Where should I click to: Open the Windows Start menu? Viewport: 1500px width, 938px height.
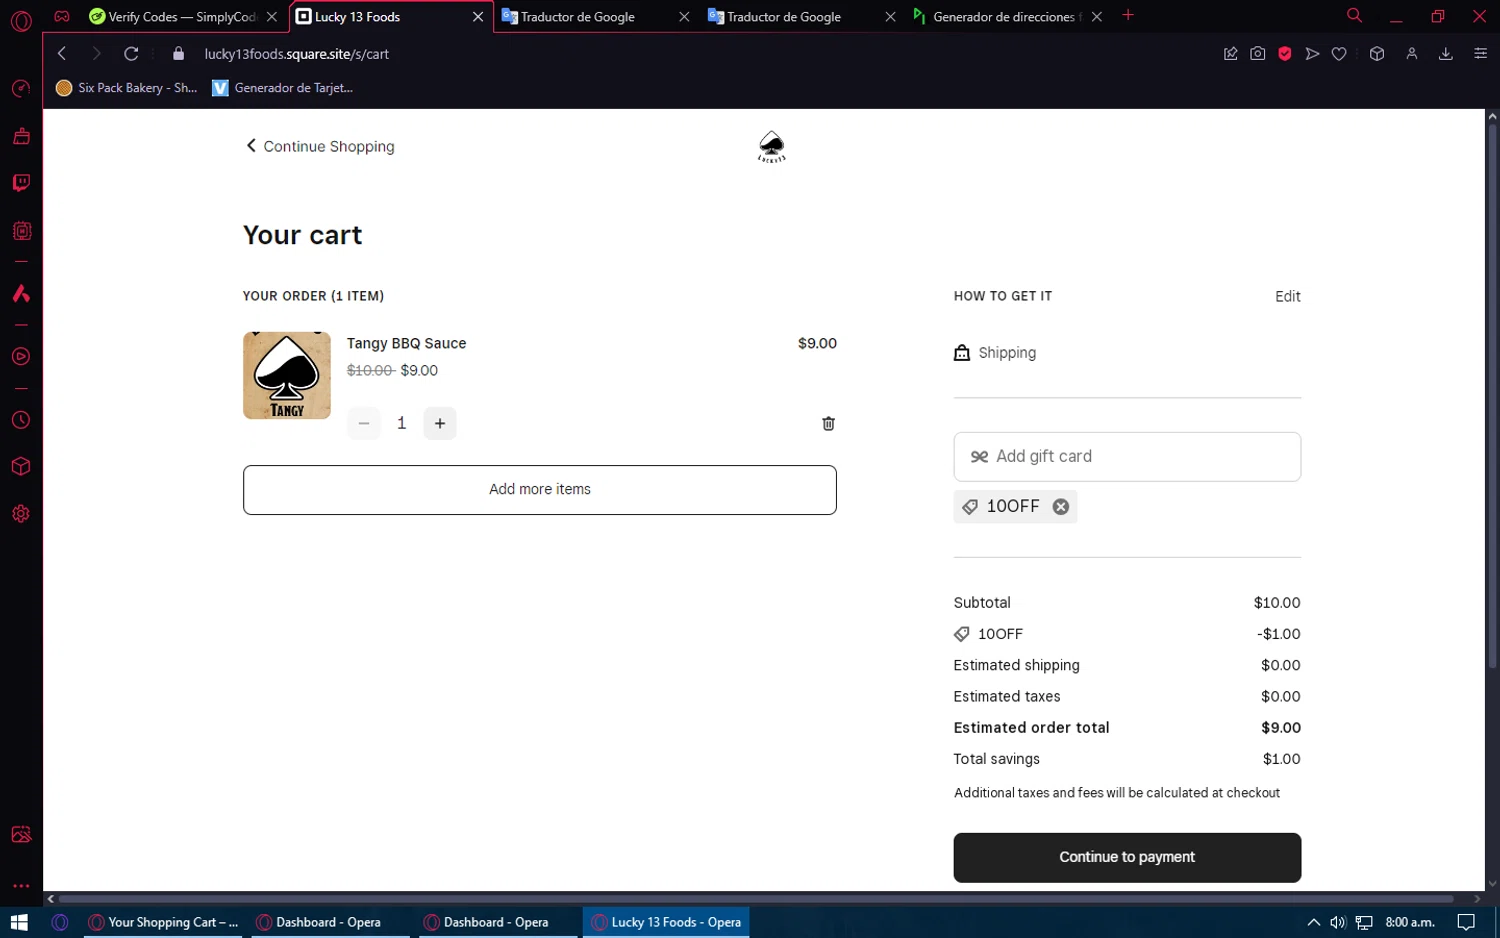19,922
